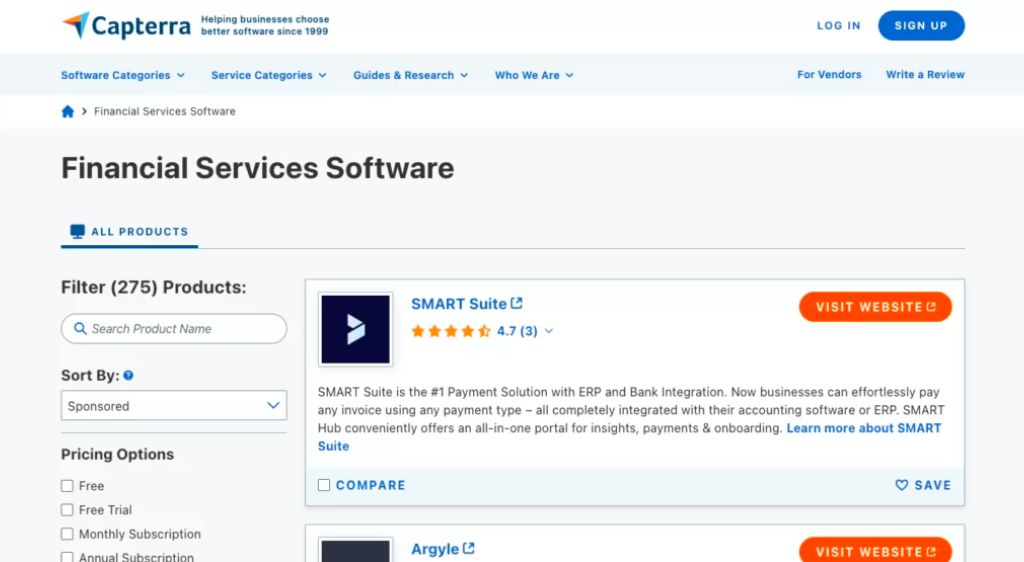Open the For Vendors link
The image size is (1024, 562).
[829, 74]
